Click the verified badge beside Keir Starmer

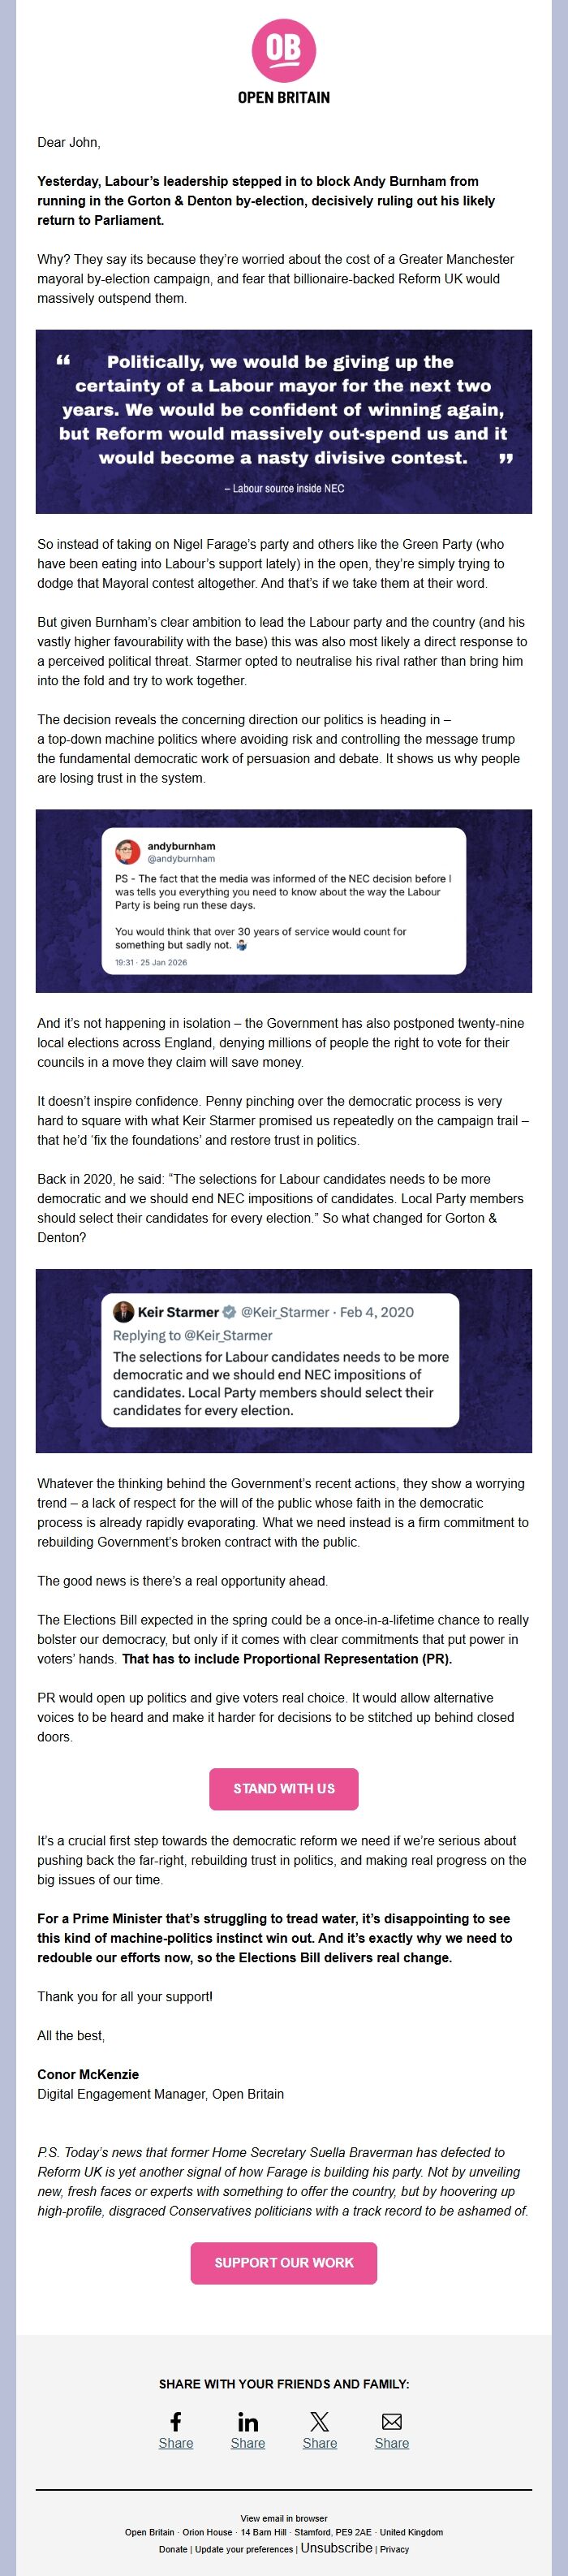coord(229,1312)
